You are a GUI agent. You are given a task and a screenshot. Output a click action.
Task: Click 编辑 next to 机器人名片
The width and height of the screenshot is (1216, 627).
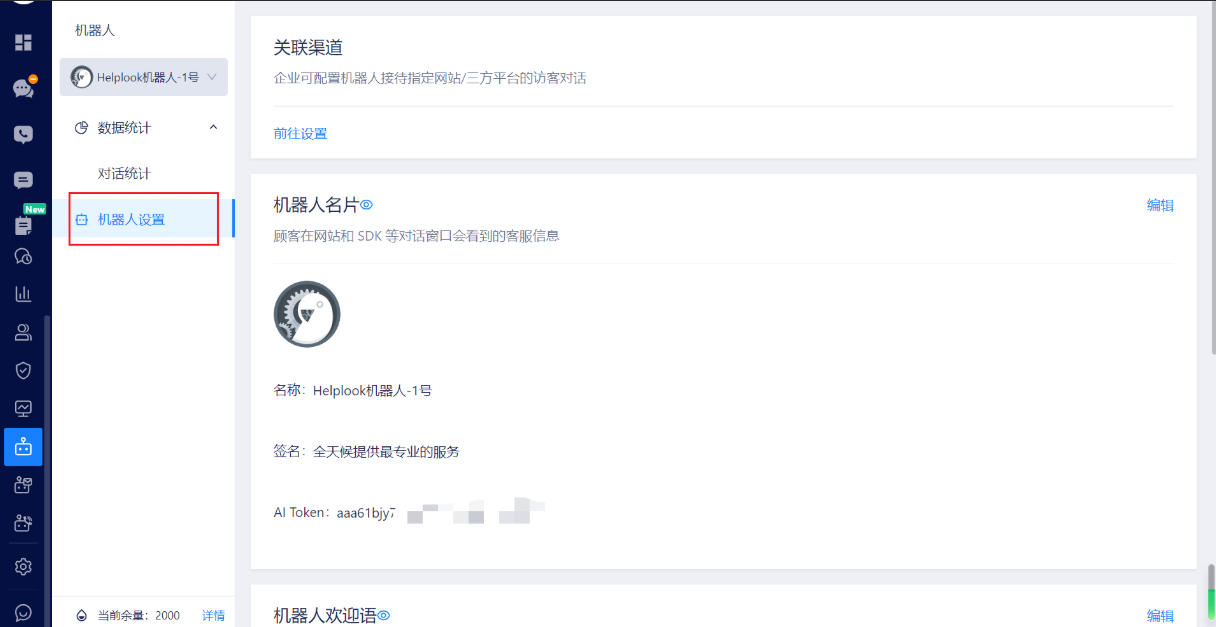1160,204
